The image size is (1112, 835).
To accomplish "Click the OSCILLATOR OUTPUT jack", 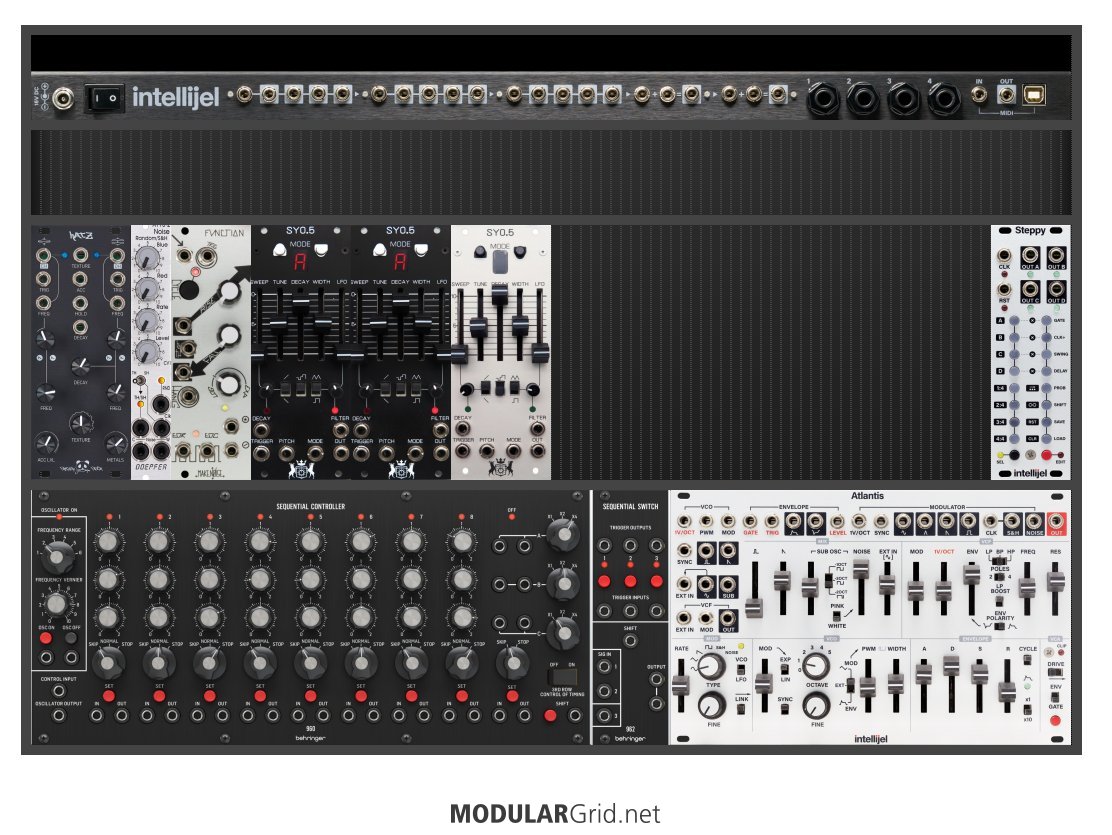I will [58, 715].
